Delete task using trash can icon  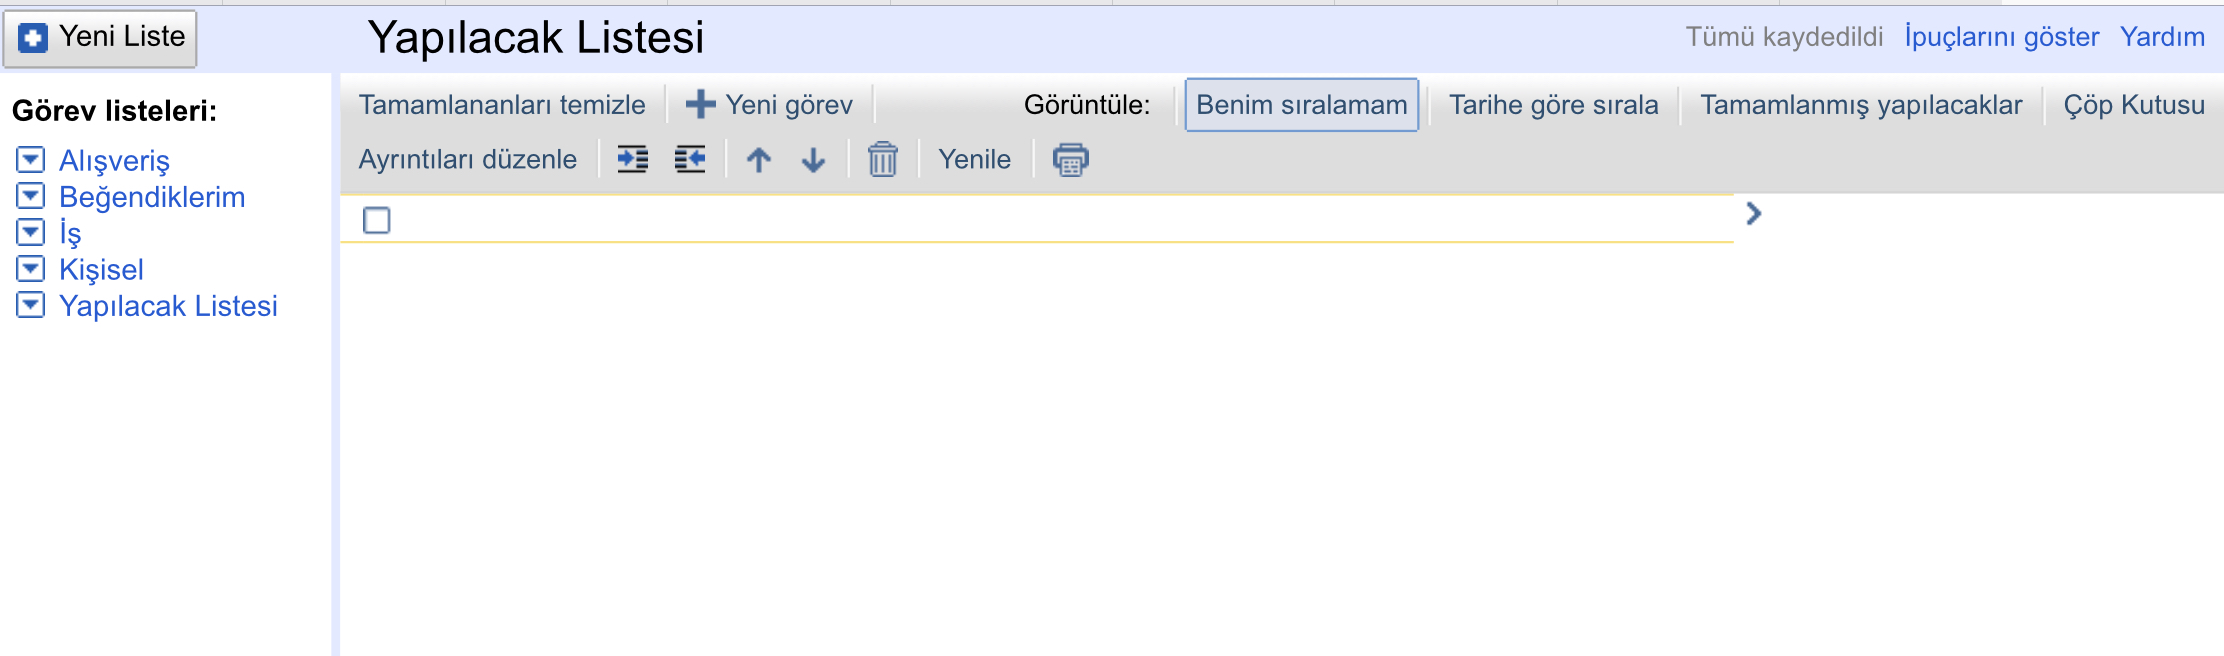[x=883, y=159]
